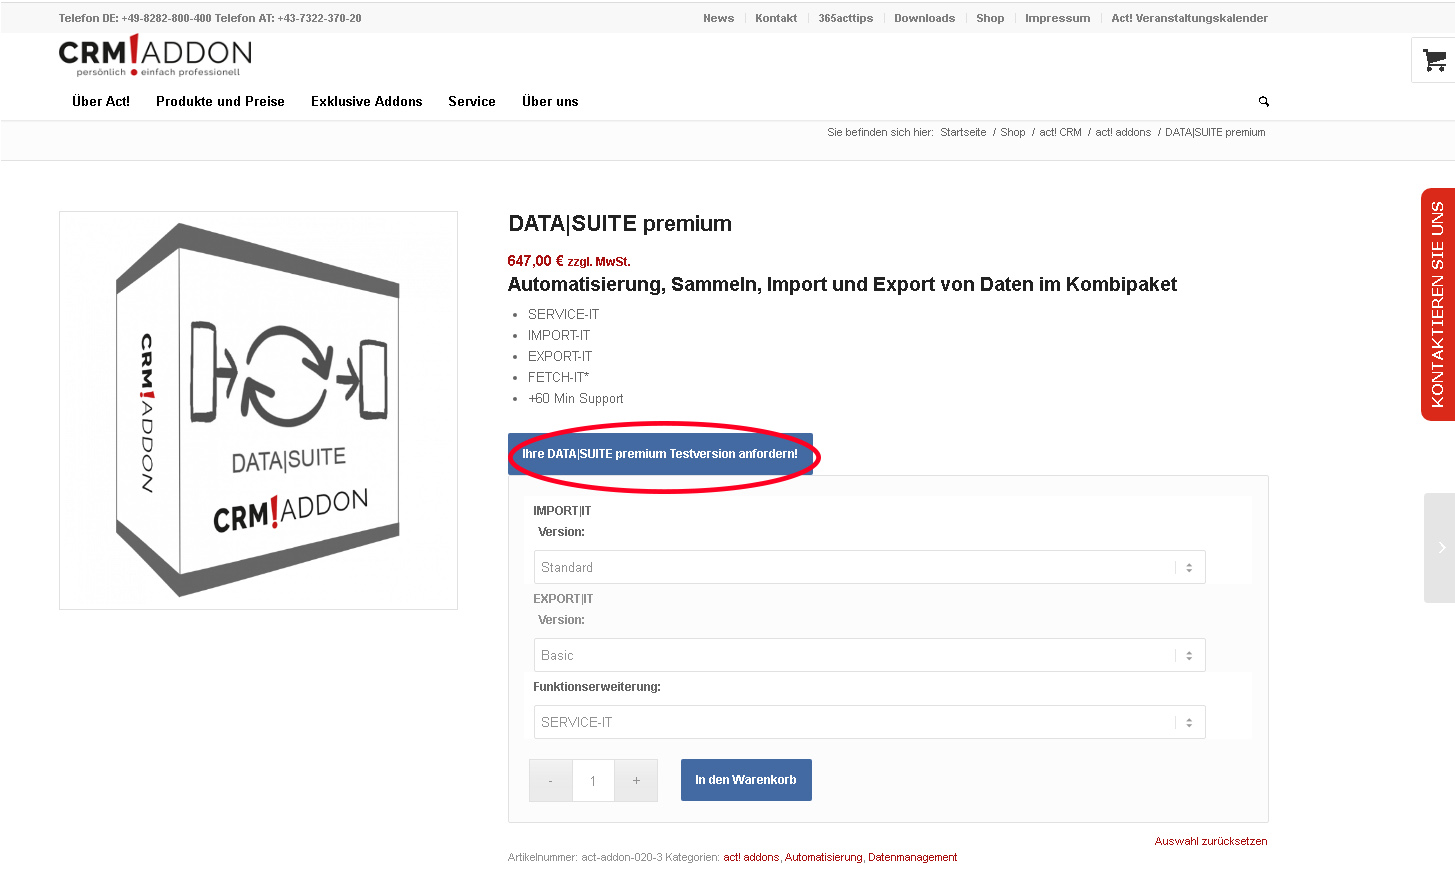Open Produkte und Preise menu

coord(220,102)
